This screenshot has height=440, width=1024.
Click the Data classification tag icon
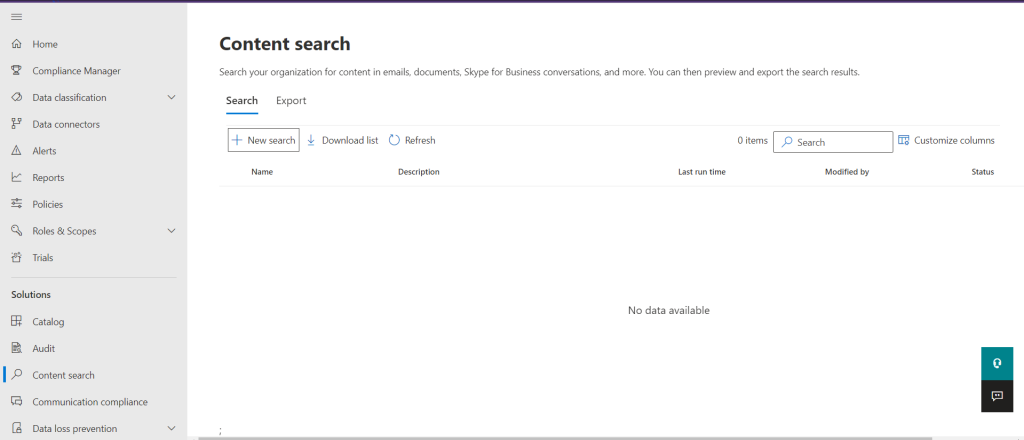coord(17,97)
